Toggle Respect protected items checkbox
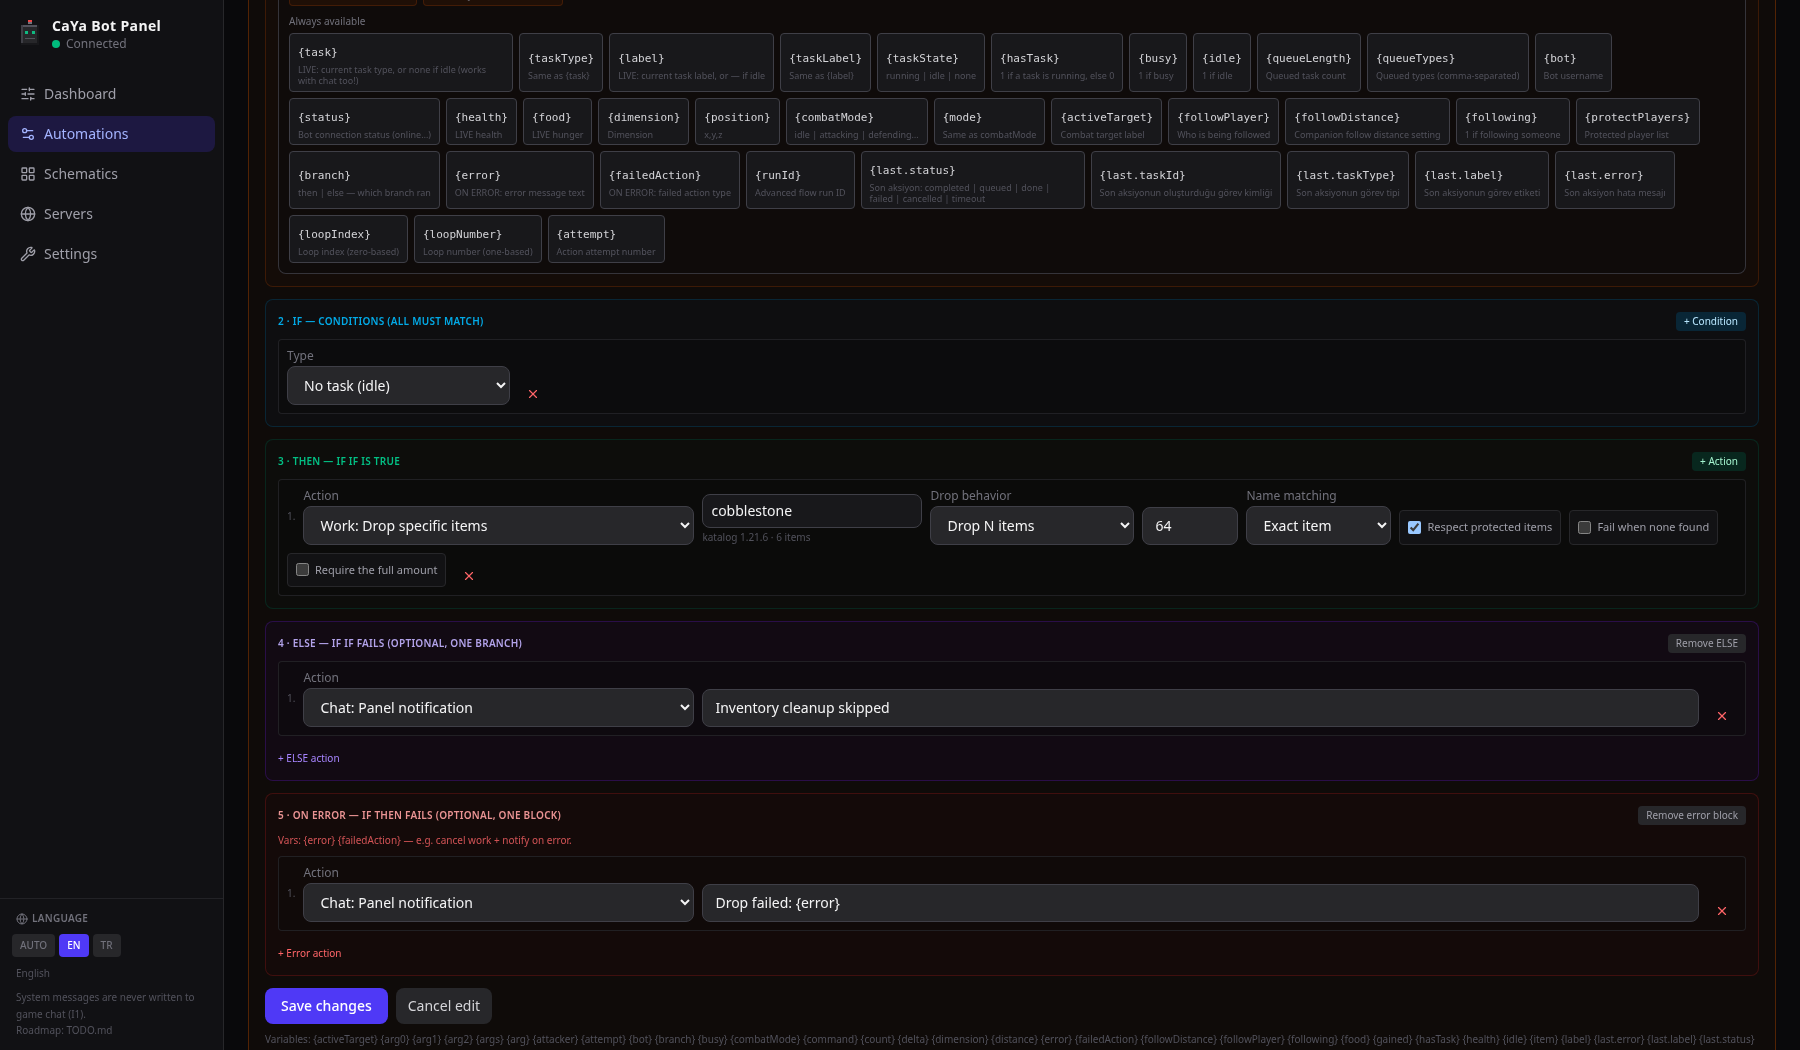Image resolution: width=1800 pixels, height=1050 pixels. pyautogui.click(x=1415, y=528)
